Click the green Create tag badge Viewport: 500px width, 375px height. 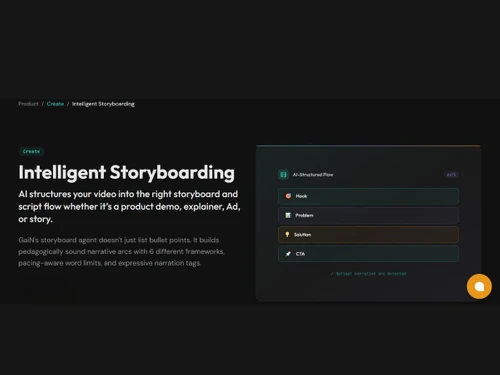pyautogui.click(x=31, y=151)
